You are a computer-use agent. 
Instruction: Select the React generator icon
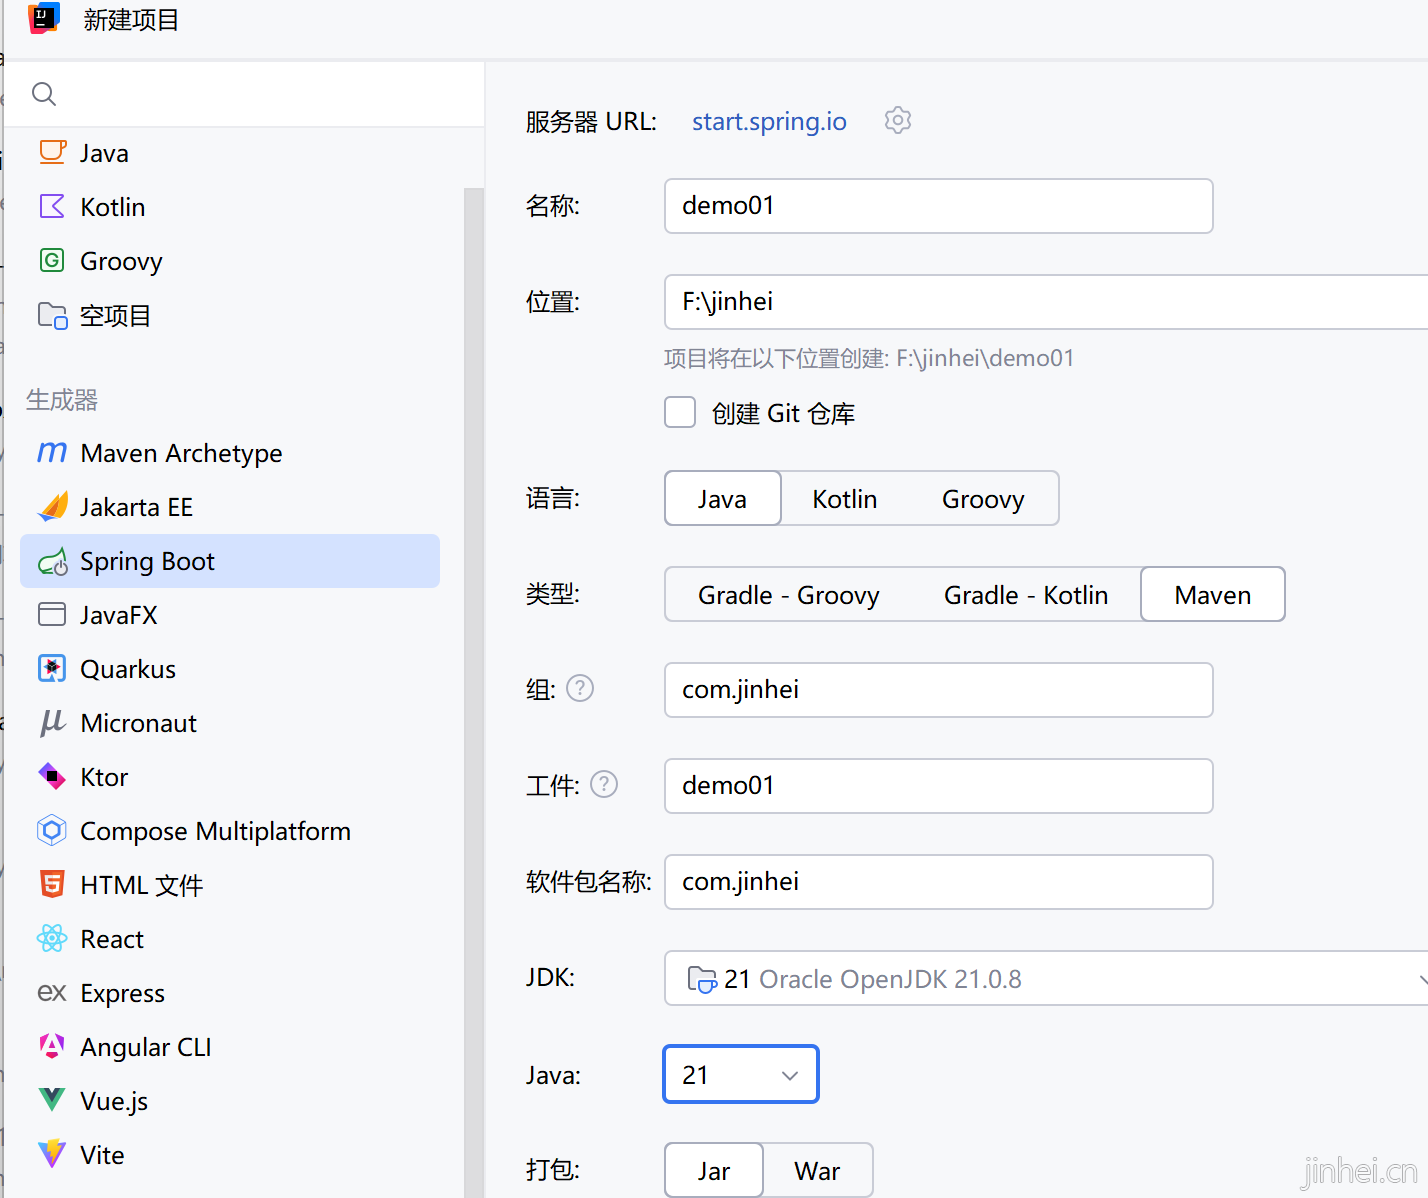click(x=52, y=939)
